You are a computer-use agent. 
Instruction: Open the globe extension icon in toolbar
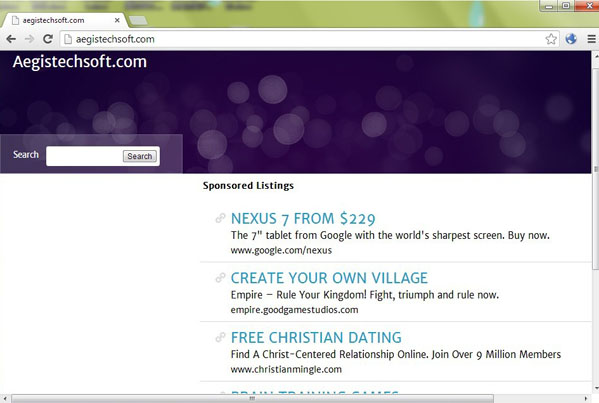point(571,39)
